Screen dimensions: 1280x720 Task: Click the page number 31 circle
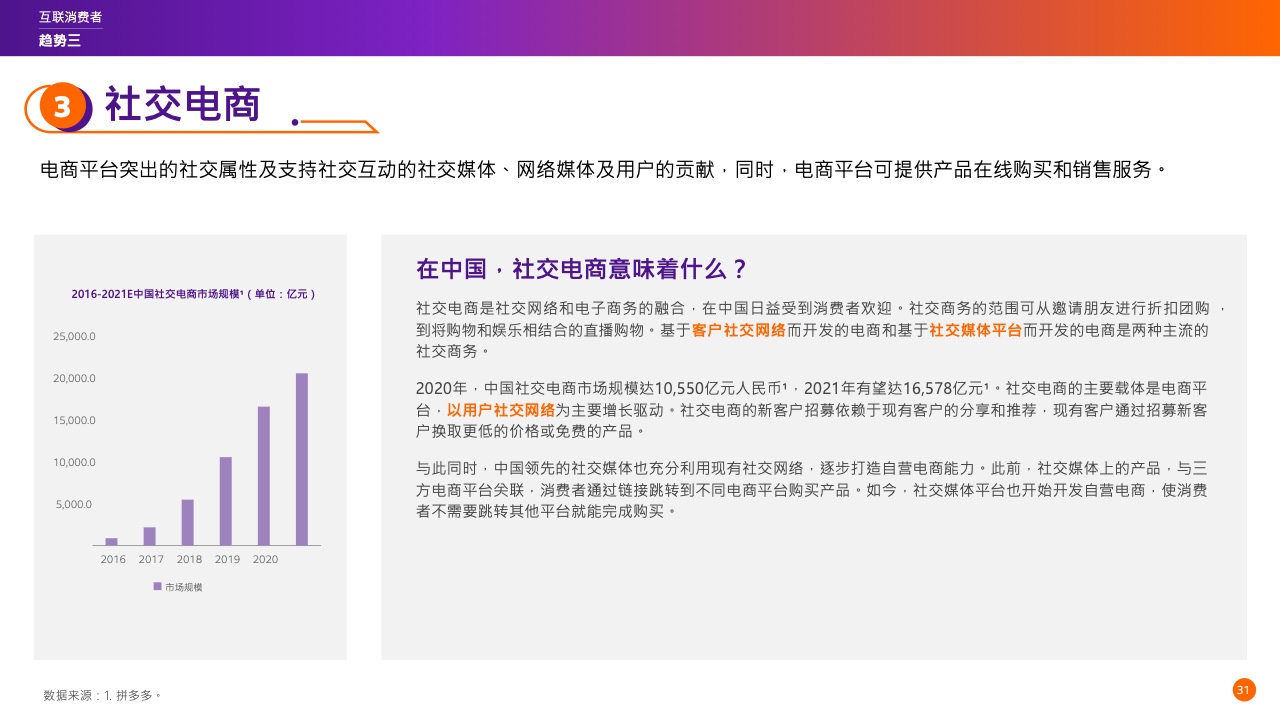coord(1244,690)
